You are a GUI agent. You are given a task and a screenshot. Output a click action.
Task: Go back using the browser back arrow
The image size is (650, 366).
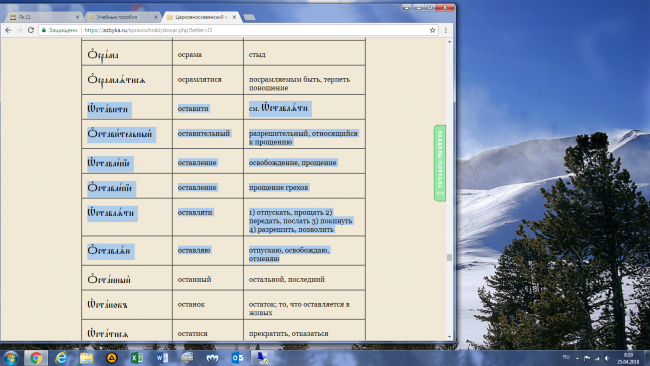tap(8, 30)
